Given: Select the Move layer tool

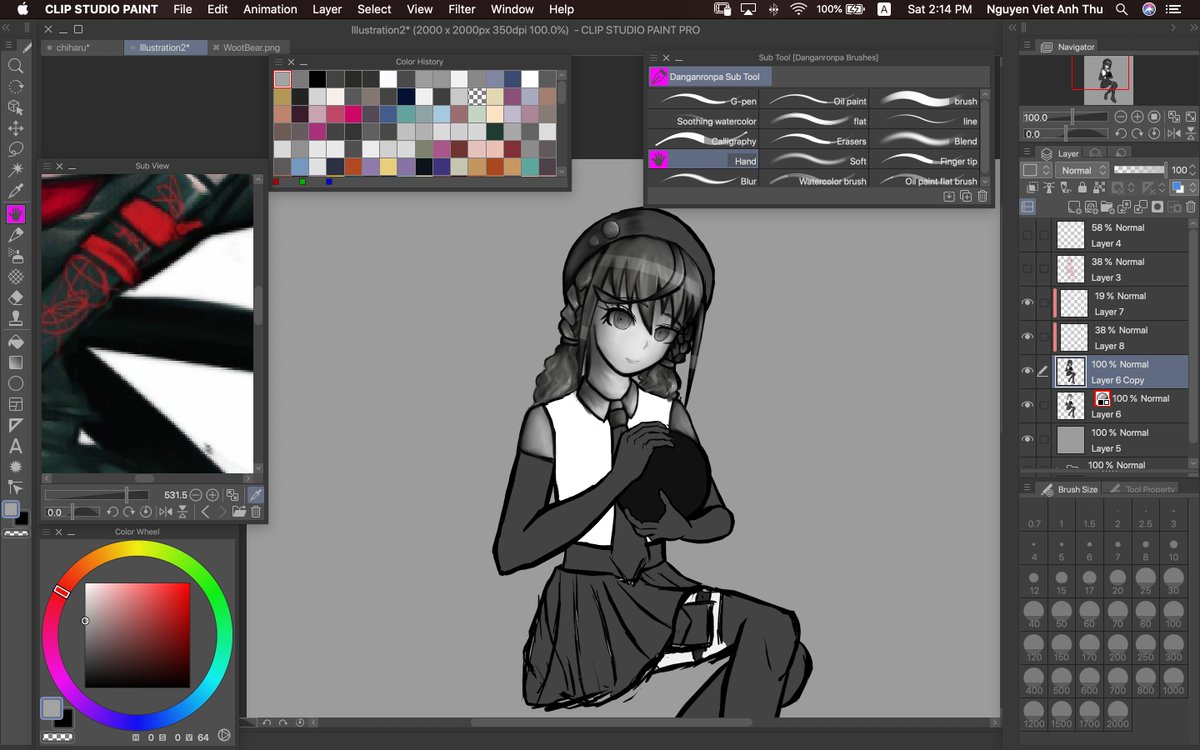Looking at the screenshot, I should [x=16, y=128].
